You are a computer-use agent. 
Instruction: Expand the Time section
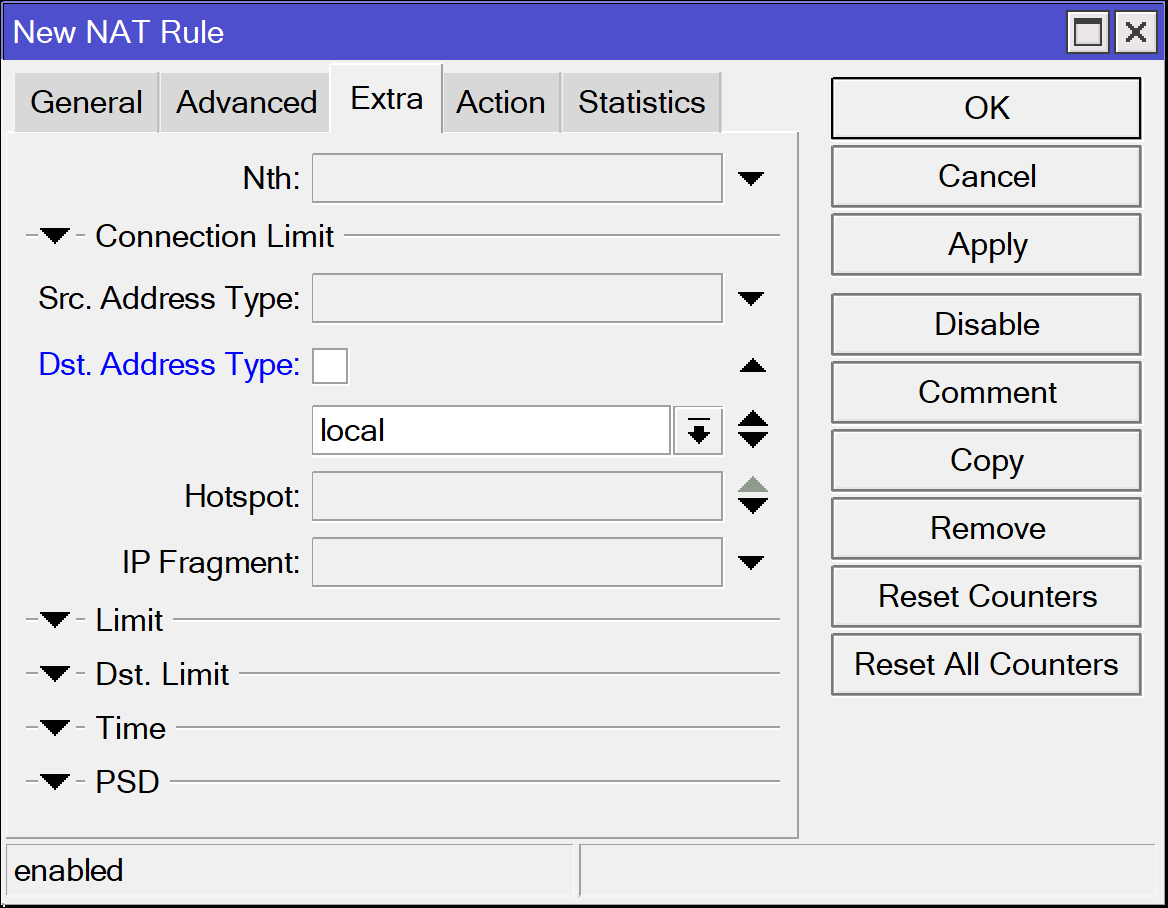point(55,729)
